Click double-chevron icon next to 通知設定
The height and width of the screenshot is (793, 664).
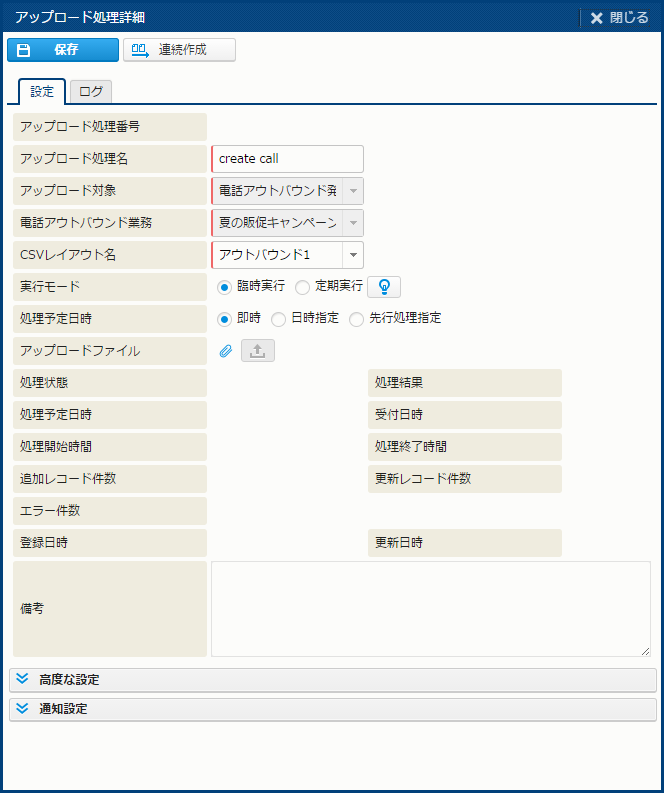(x=22, y=709)
